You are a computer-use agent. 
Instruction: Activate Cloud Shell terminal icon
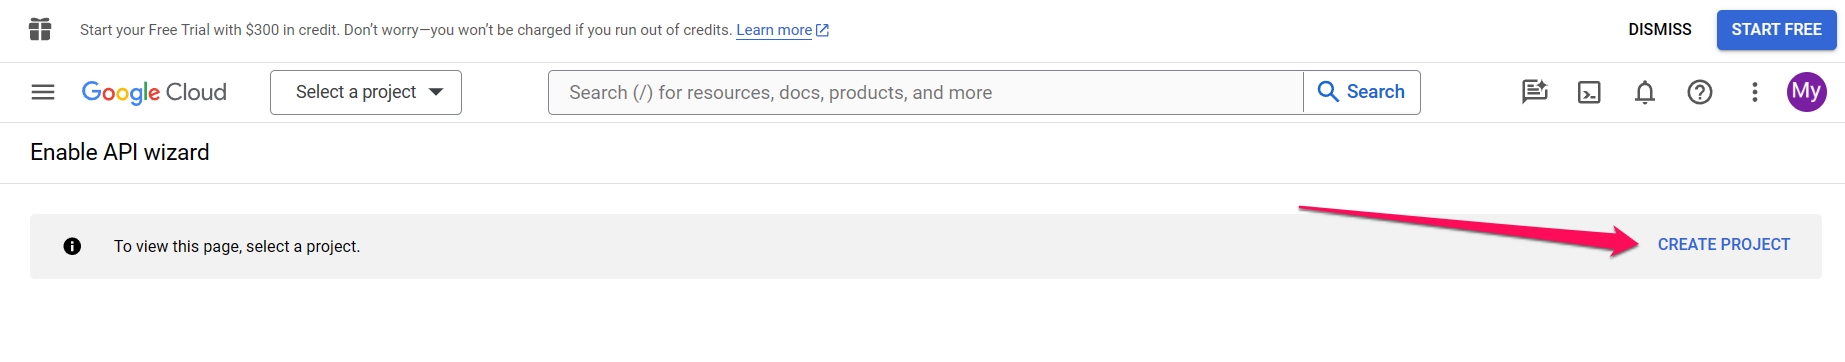click(1589, 92)
